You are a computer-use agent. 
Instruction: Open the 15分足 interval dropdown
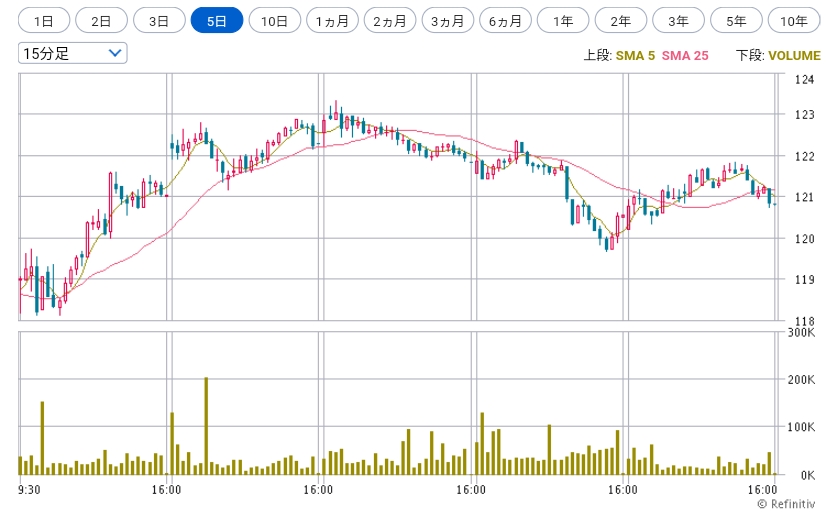[73, 53]
